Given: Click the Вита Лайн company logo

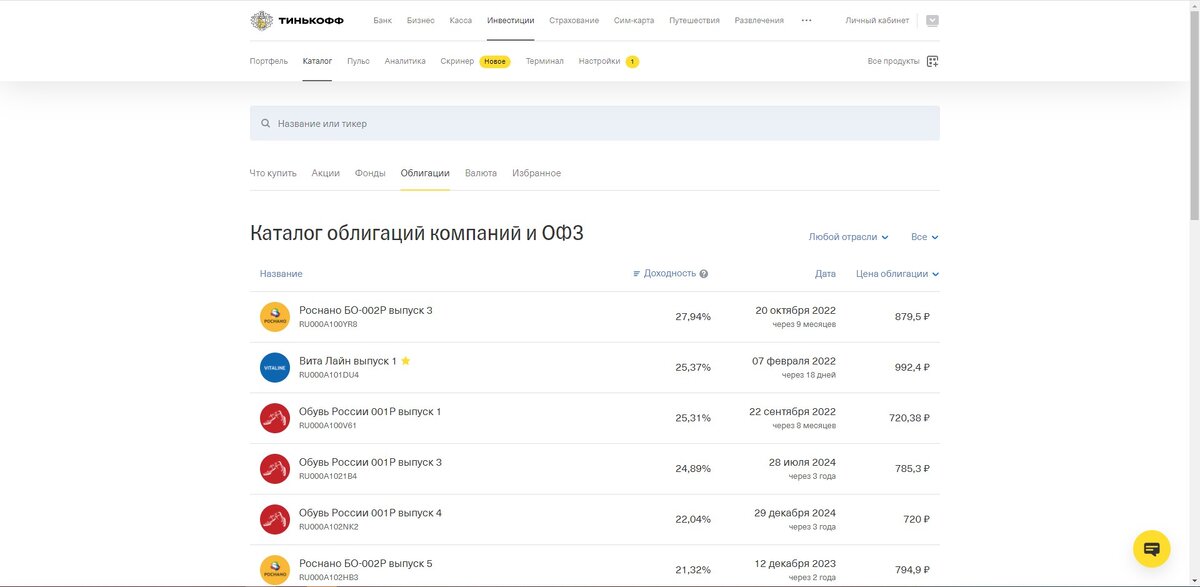Looking at the screenshot, I should 275,368.
